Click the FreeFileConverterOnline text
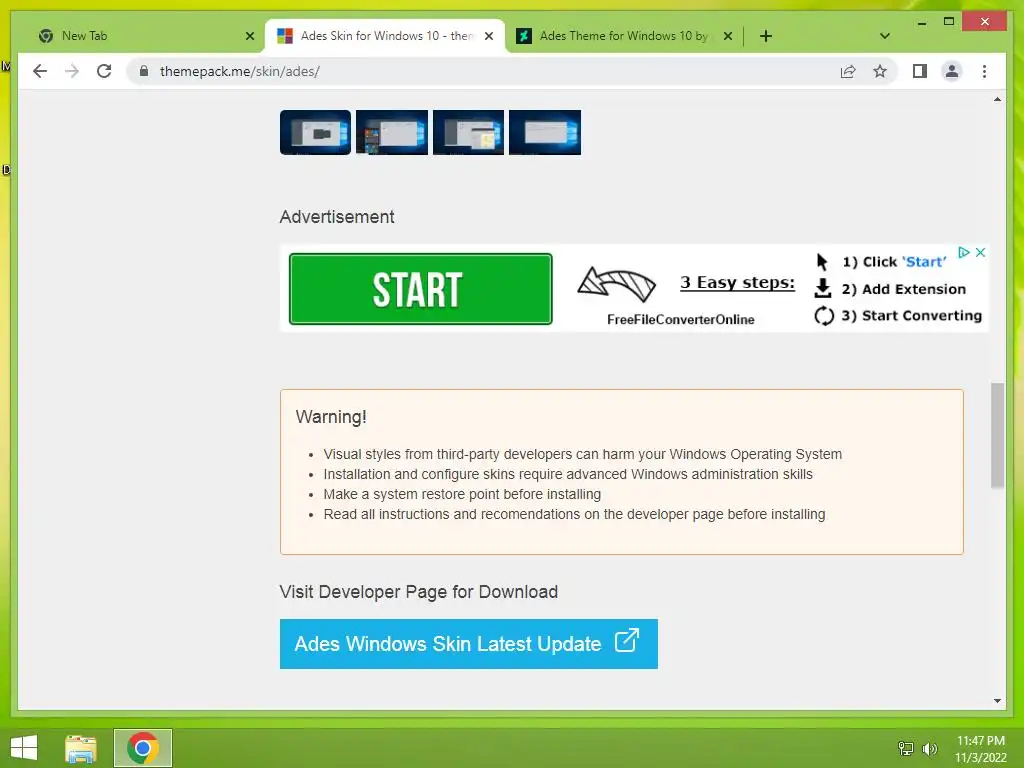This screenshot has width=1024, height=768. tap(680, 319)
